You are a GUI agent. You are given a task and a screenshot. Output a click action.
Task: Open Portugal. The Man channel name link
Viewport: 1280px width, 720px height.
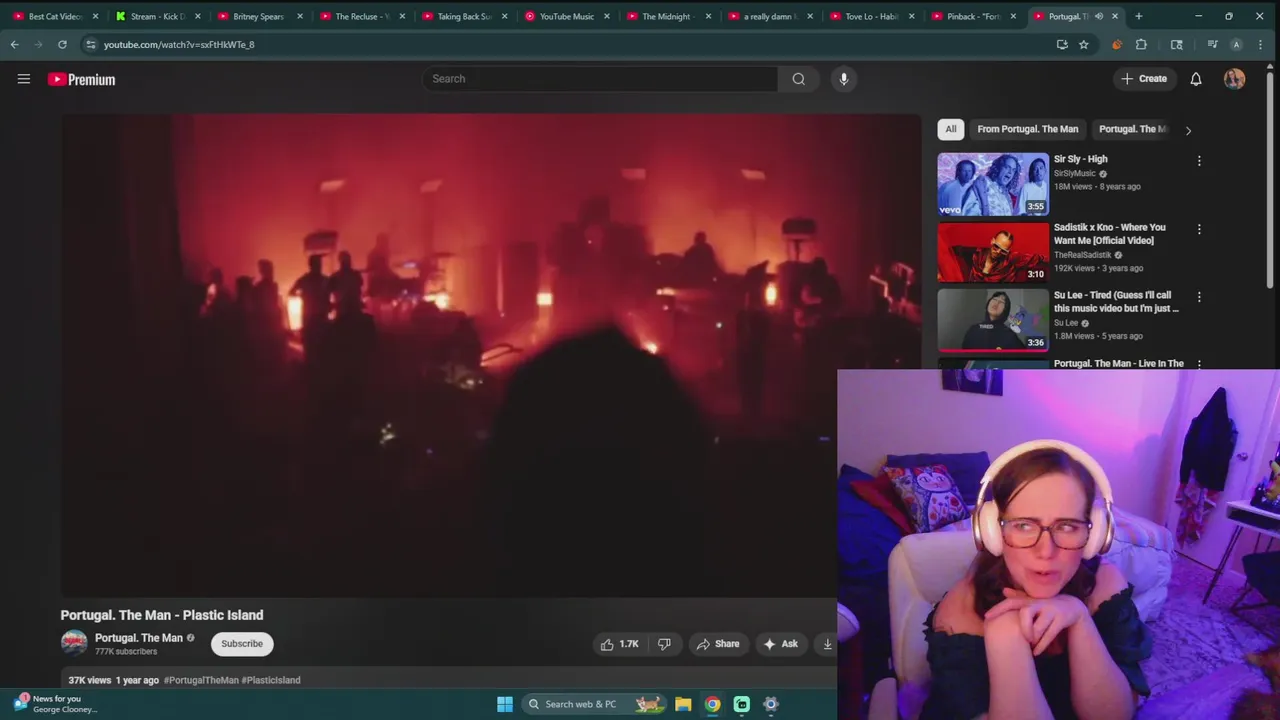pyautogui.click(x=139, y=638)
